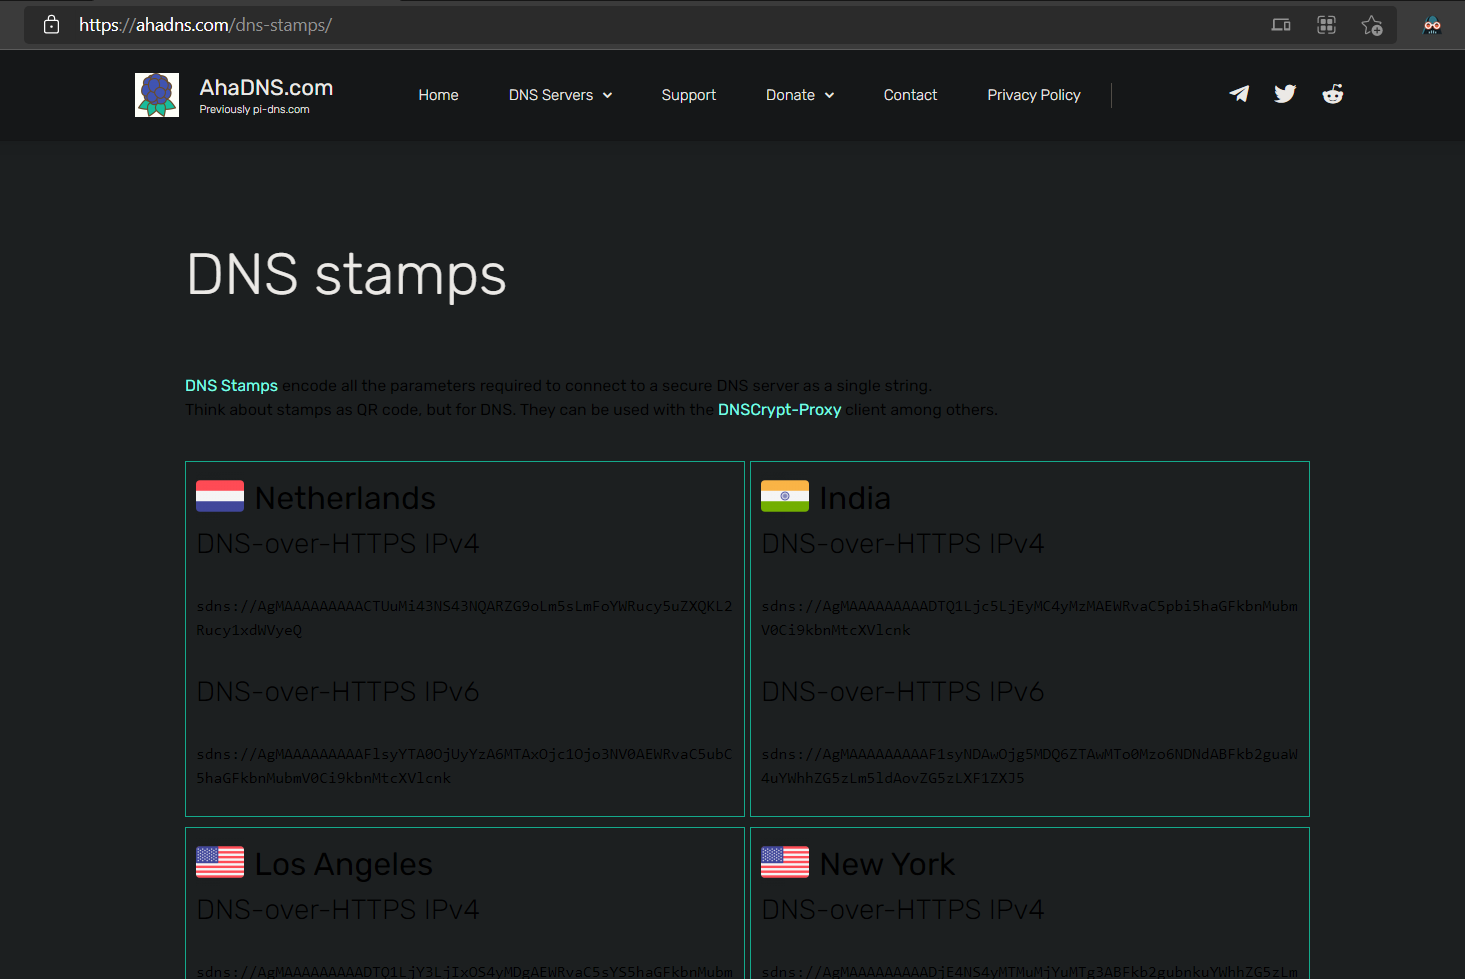The image size is (1465, 979).
Task: Open the browser collections icon
Action: (1326, 24)
